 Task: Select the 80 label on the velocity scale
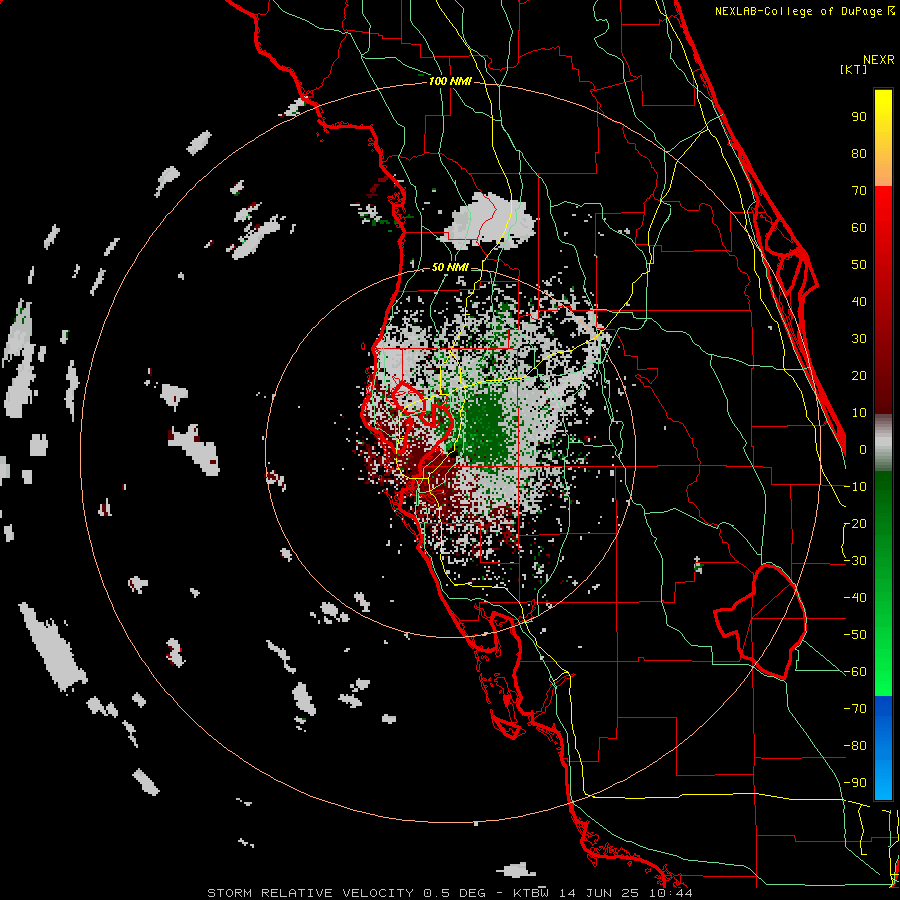(859, 153)
